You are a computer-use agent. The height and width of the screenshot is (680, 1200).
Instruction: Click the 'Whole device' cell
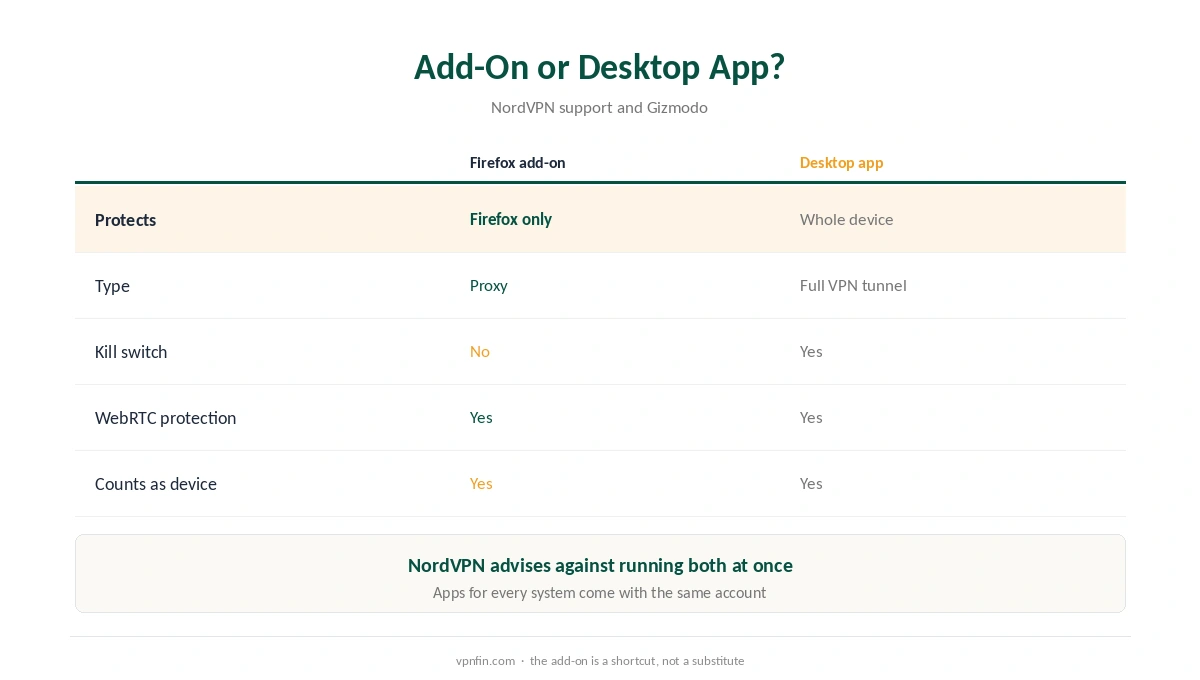(847, 219)
